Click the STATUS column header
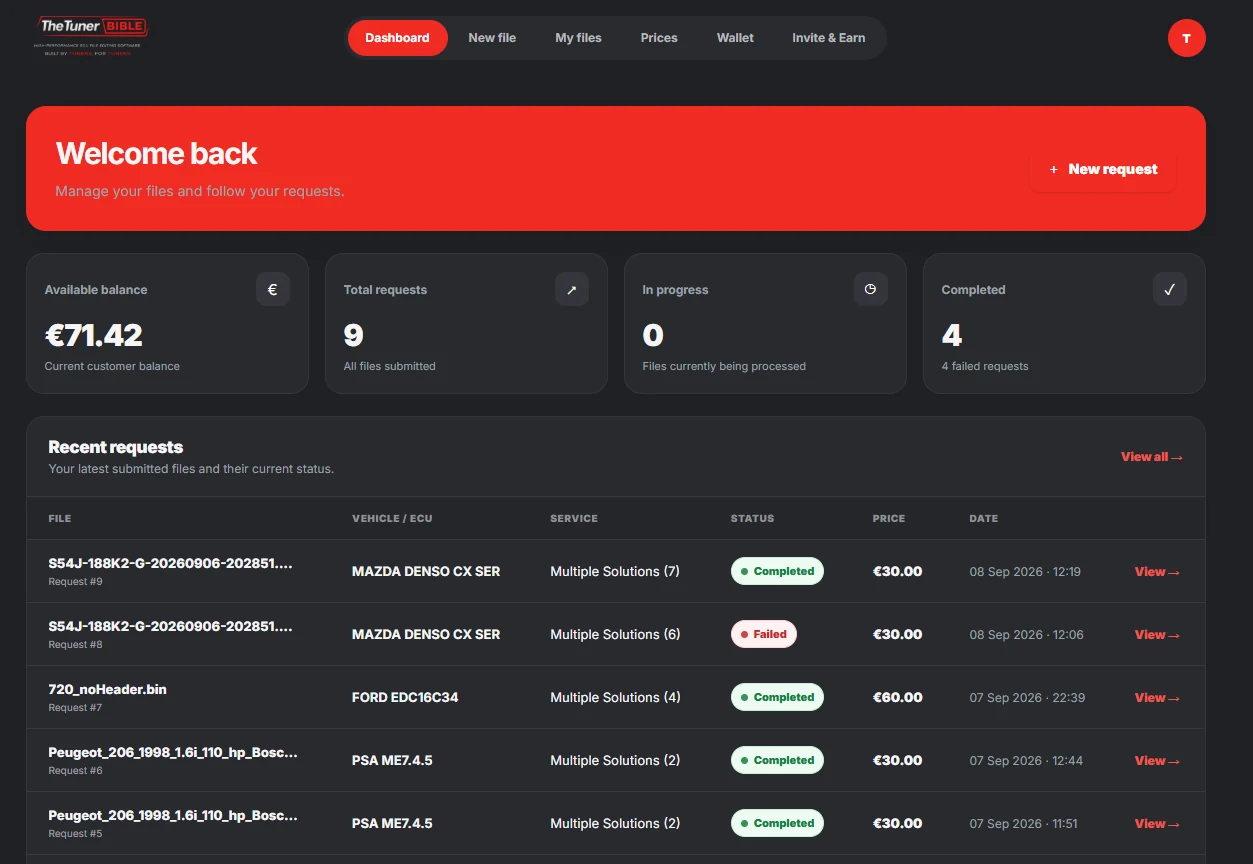The width and height of the screenshot is (1253, 864). tap(752, 519)
